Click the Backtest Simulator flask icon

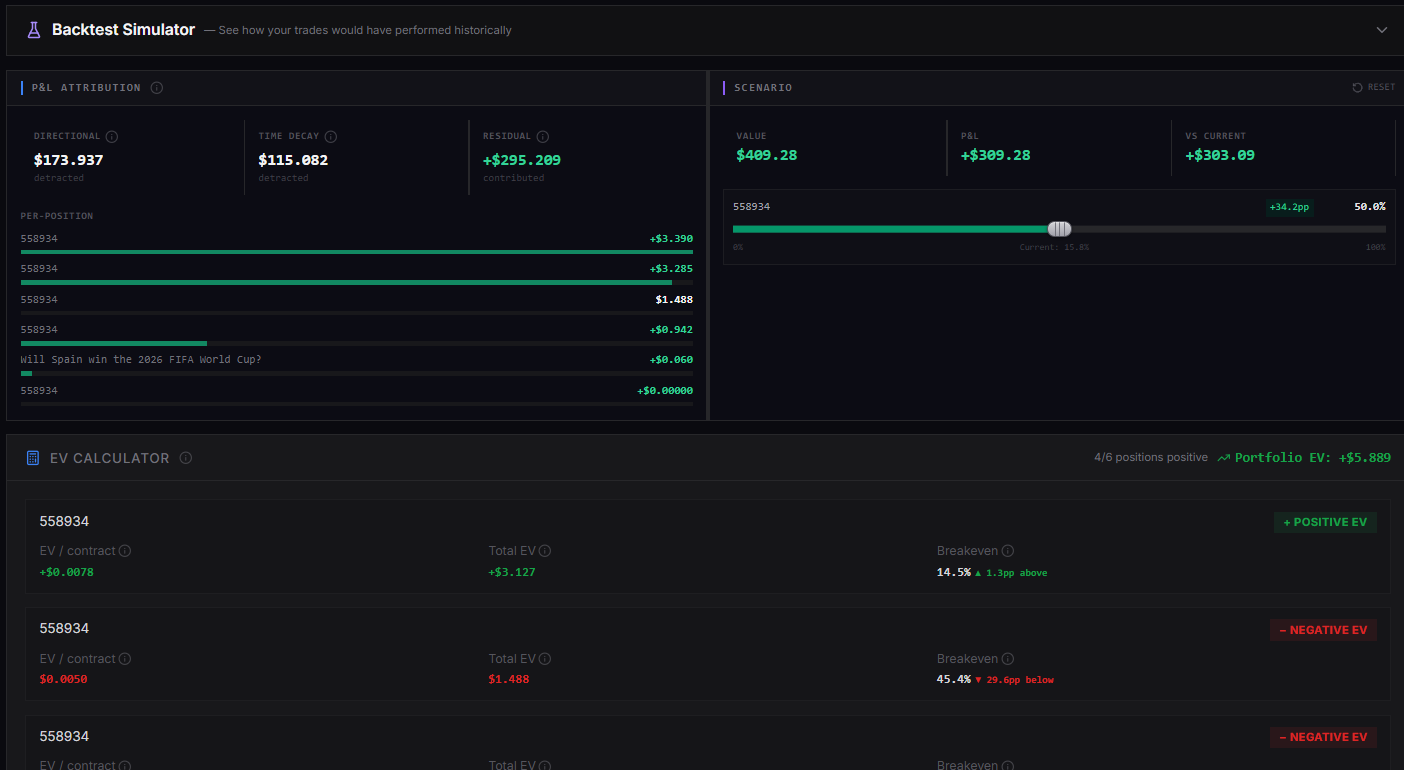coord(34,30)
